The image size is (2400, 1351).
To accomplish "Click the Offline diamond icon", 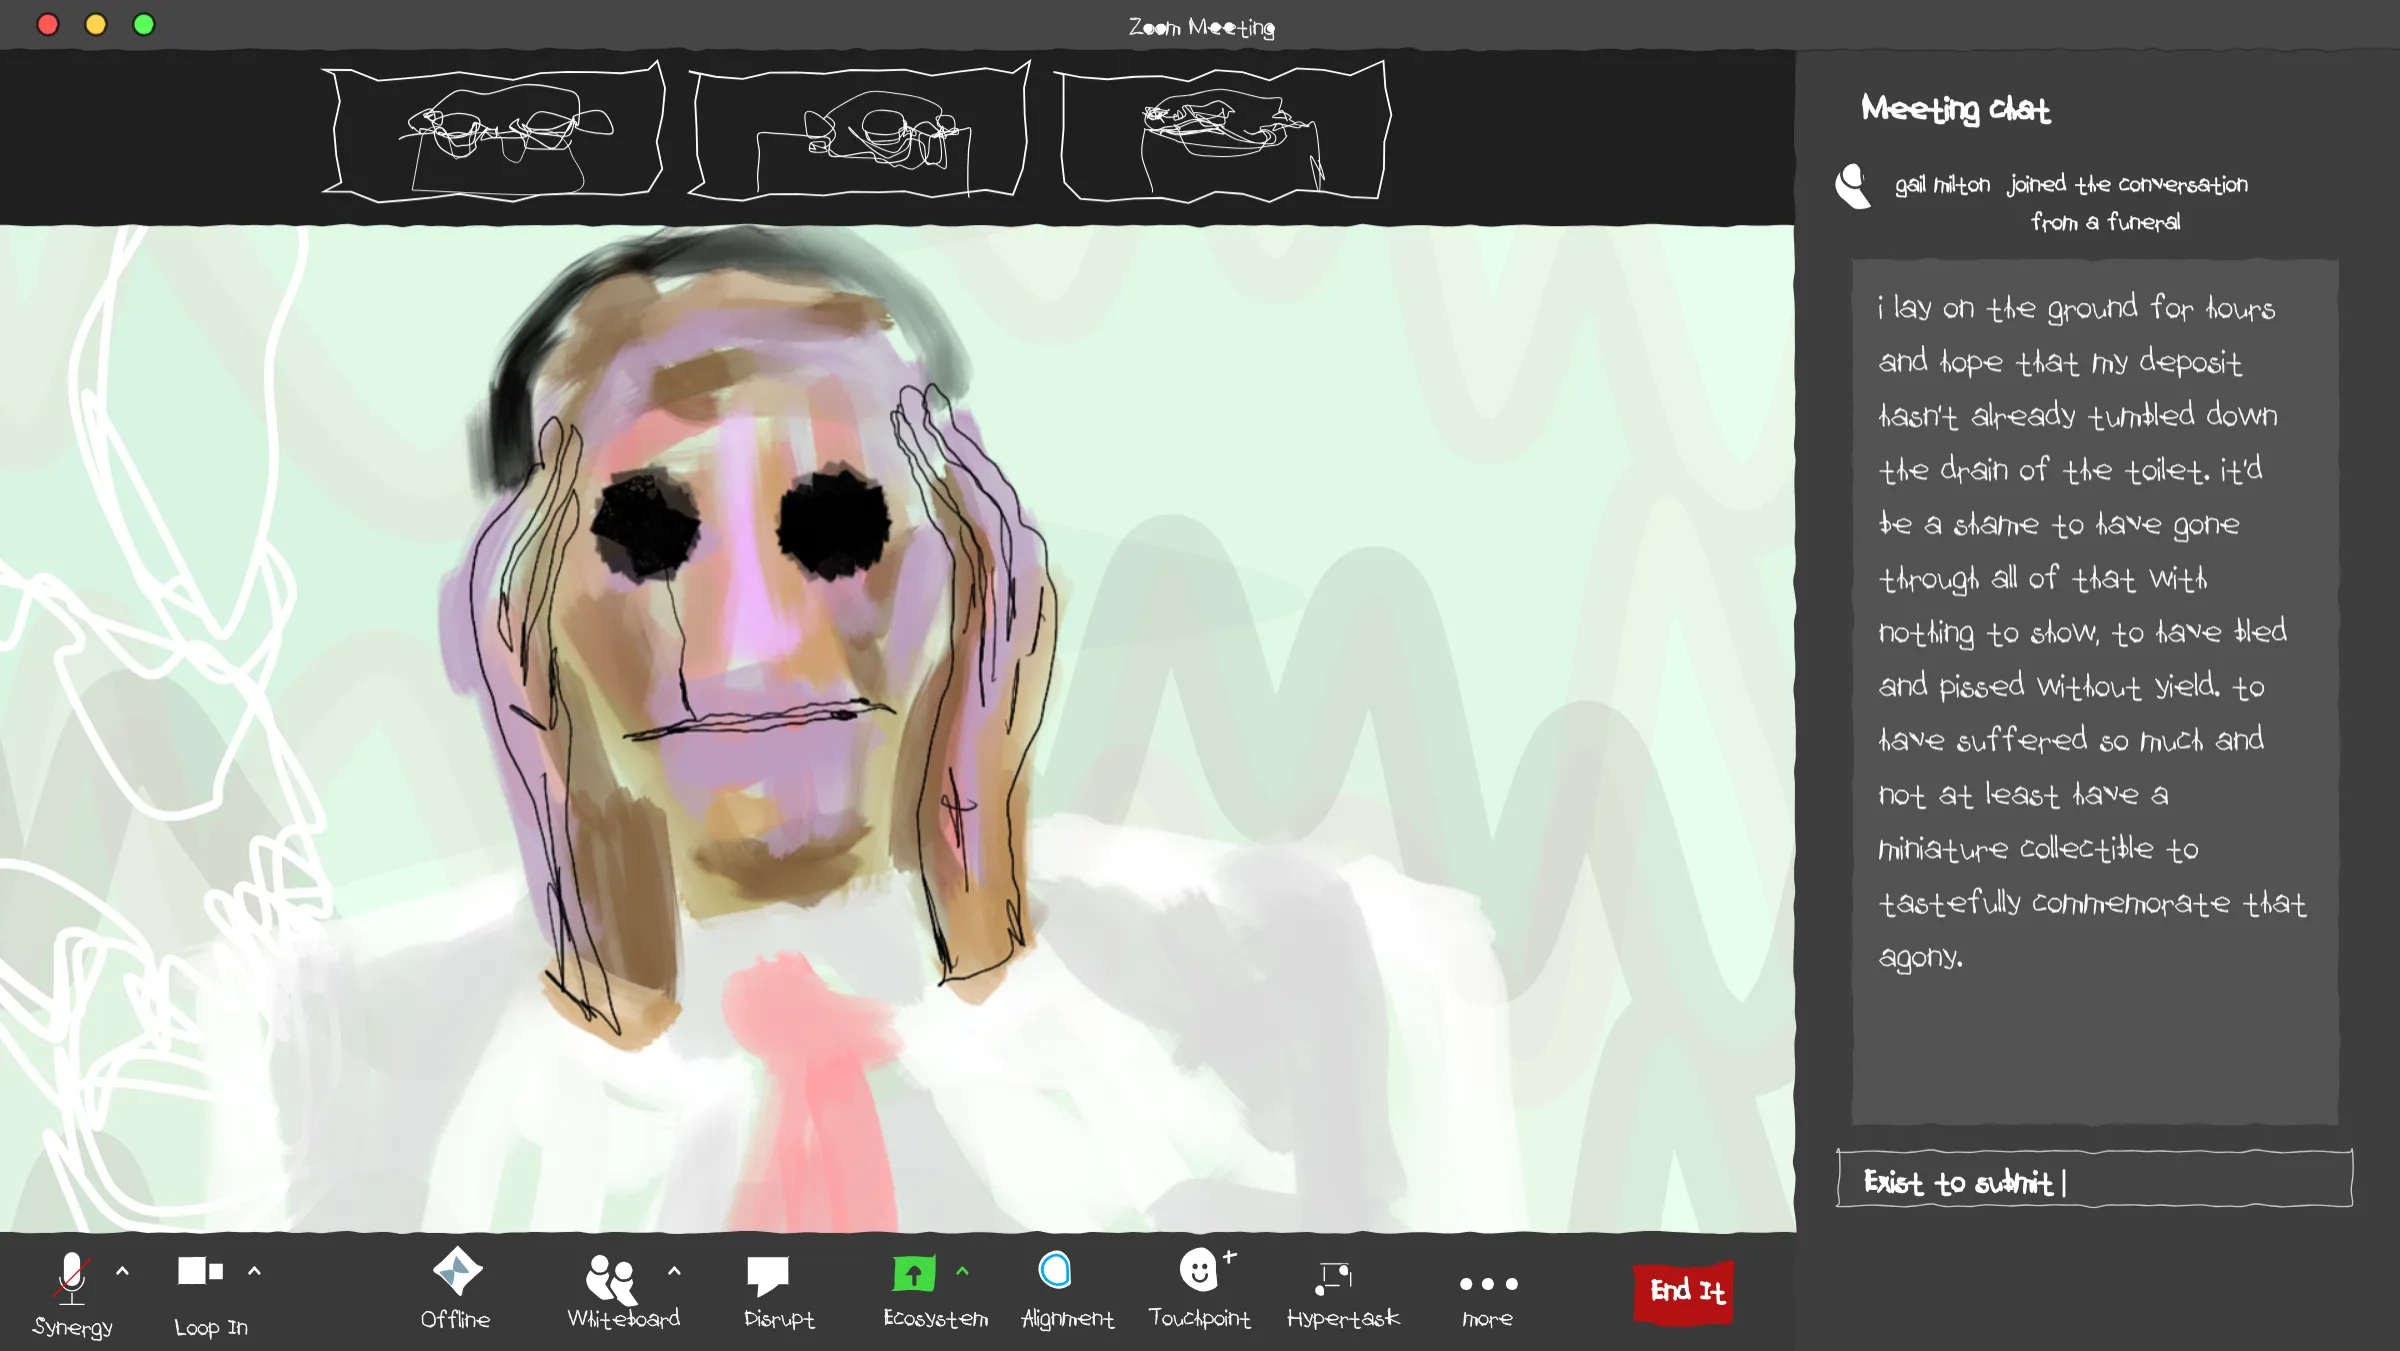I will pyautogui.click(x=457, y=1272).
